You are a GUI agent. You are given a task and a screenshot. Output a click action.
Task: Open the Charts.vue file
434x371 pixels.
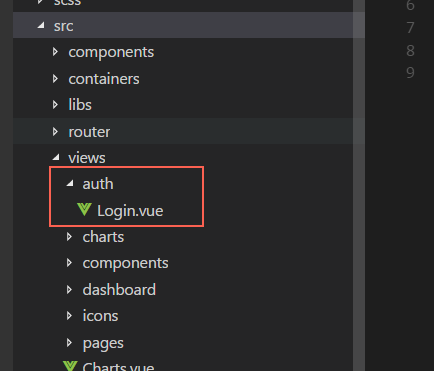click(118, 367)
